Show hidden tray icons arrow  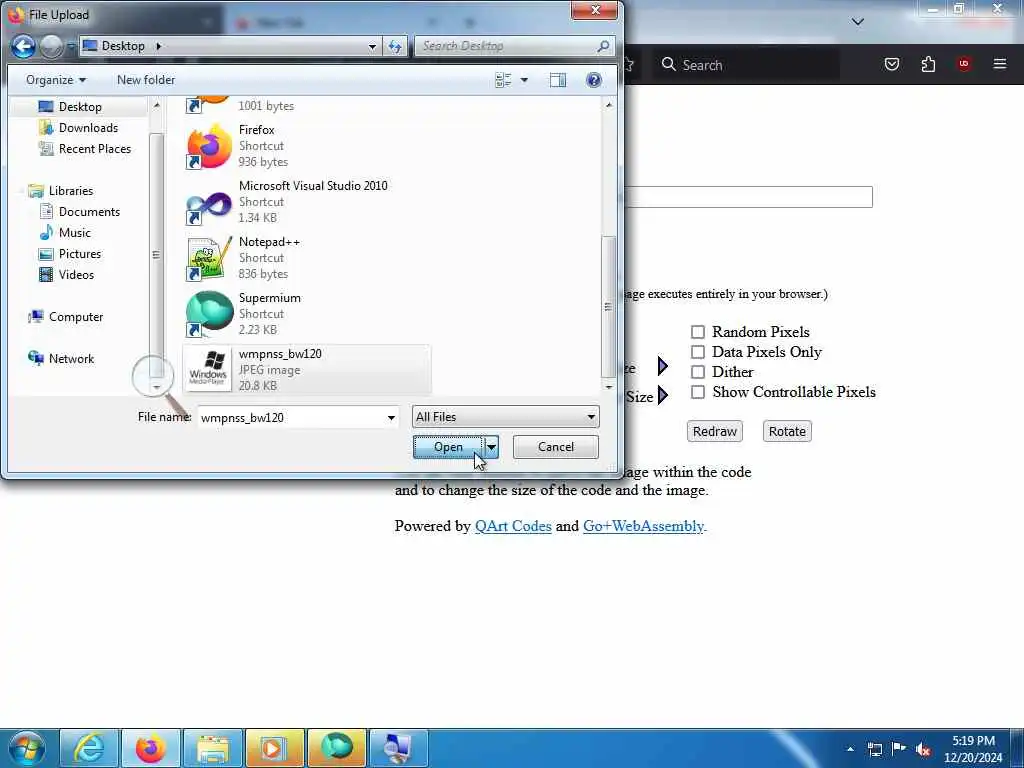tap(850, 749)
